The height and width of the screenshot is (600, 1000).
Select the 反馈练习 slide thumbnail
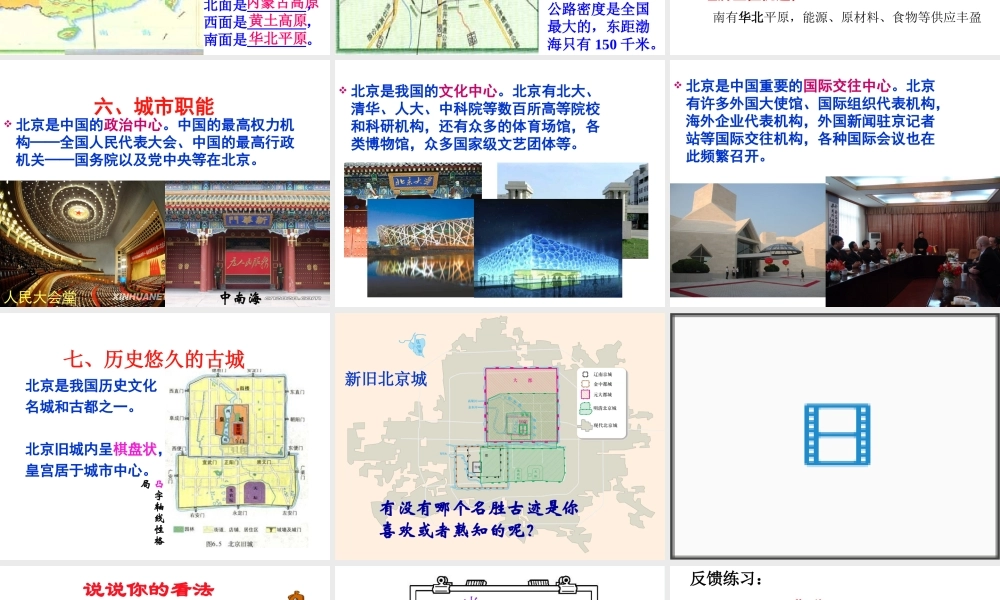[835, 583]
